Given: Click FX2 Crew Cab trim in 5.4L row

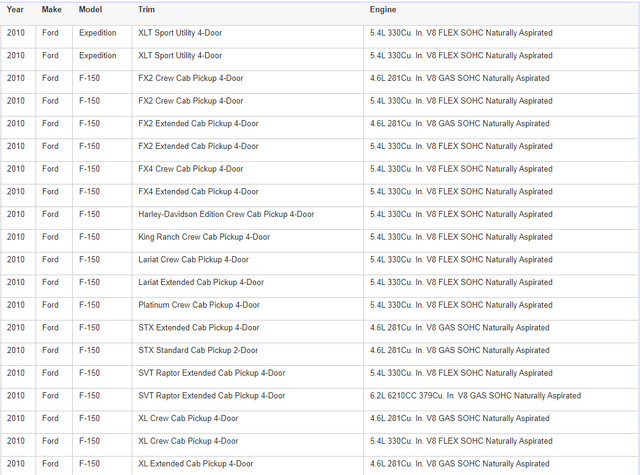Looking at the screenshot, I should click(x=191, y=101).
